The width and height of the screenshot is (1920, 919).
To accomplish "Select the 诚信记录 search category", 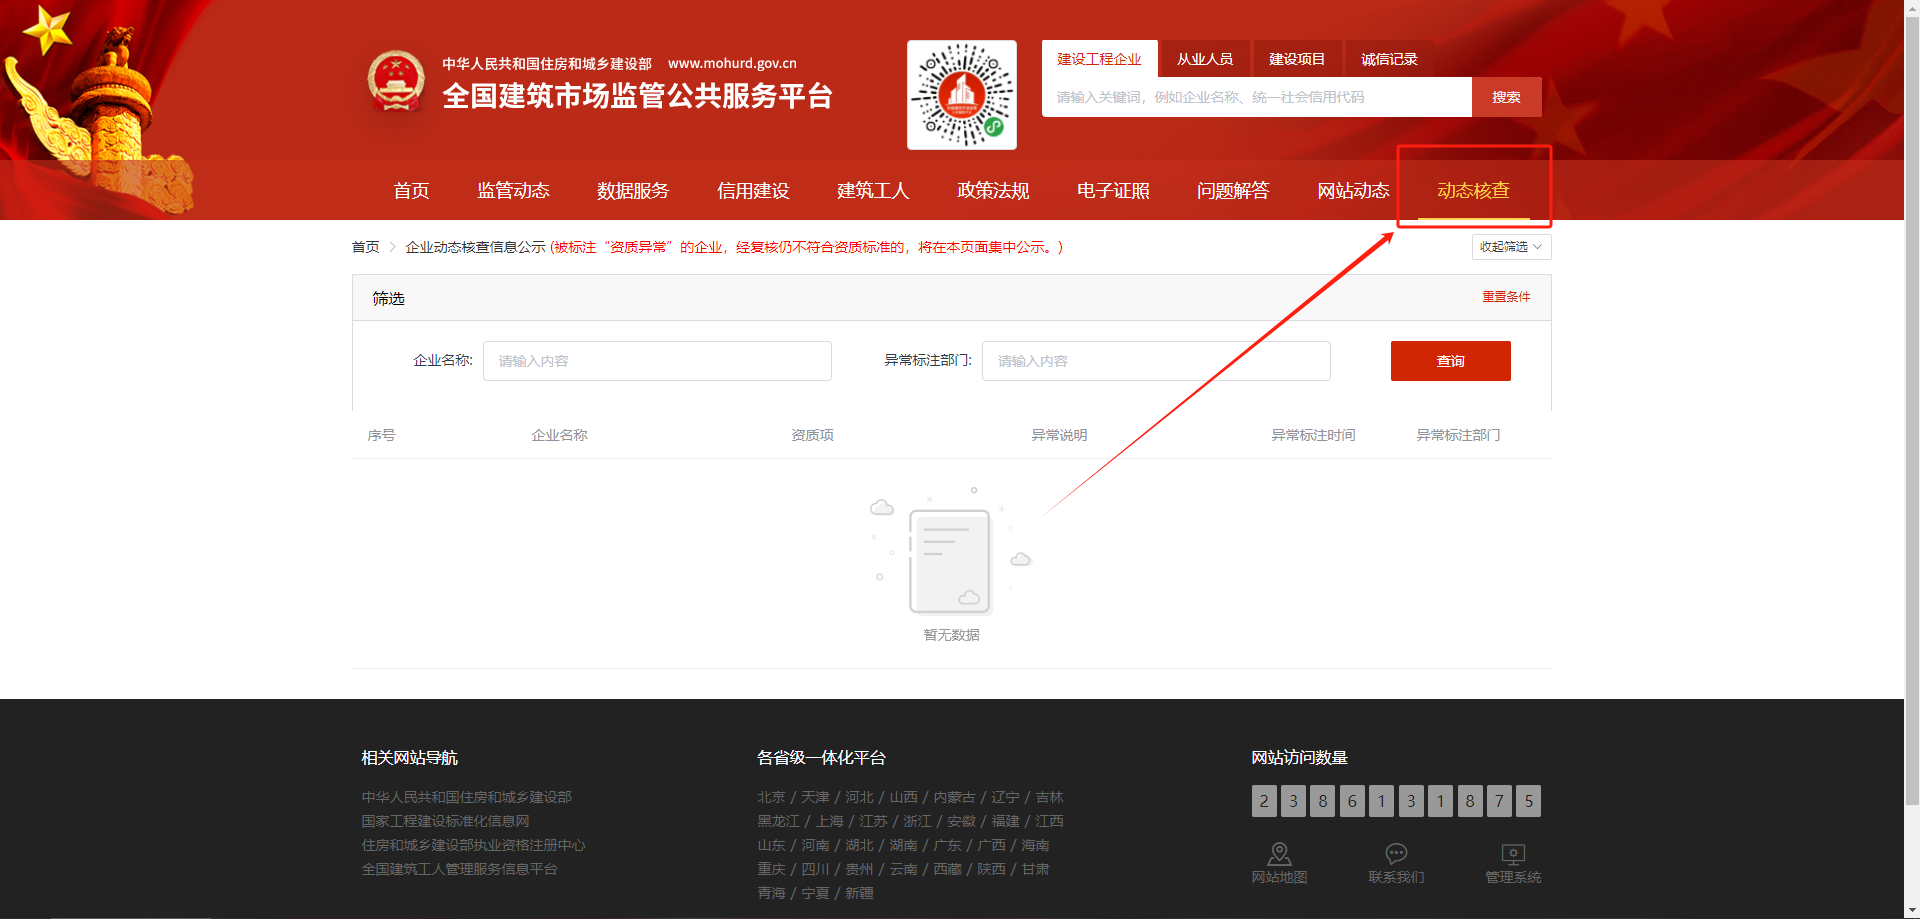I will 1389,58.
